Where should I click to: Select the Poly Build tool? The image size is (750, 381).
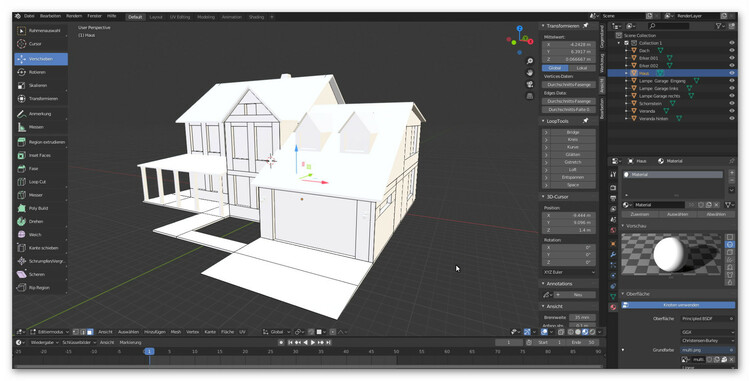click(41, 208)
